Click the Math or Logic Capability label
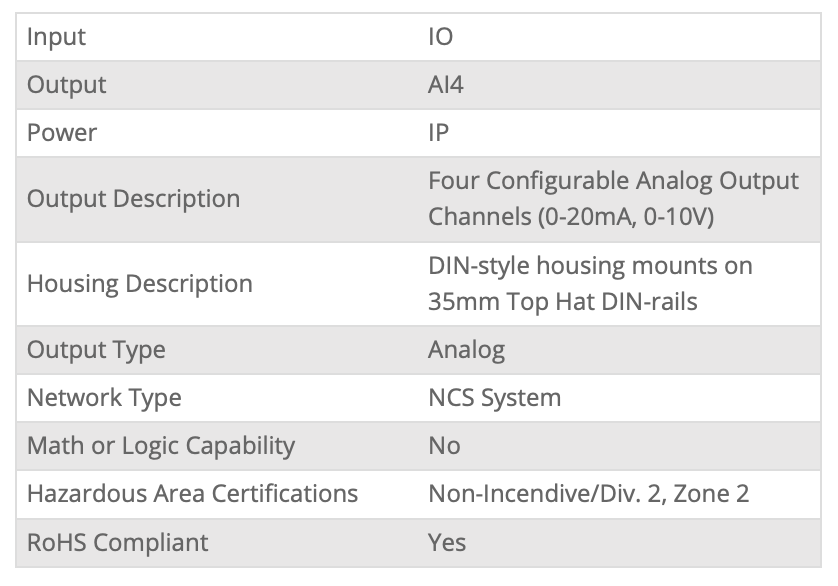This screenshot has height=586, width=838. pos(160,446)
